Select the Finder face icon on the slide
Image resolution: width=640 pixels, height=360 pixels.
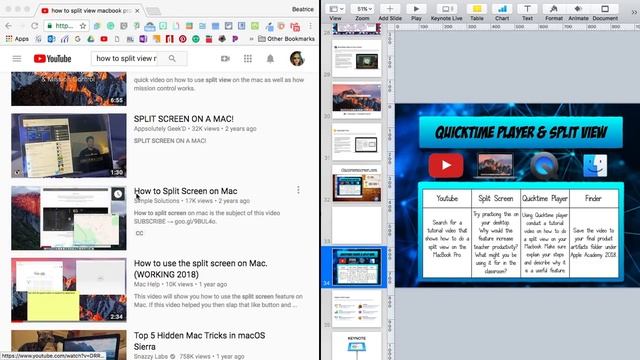pos(595,165)
